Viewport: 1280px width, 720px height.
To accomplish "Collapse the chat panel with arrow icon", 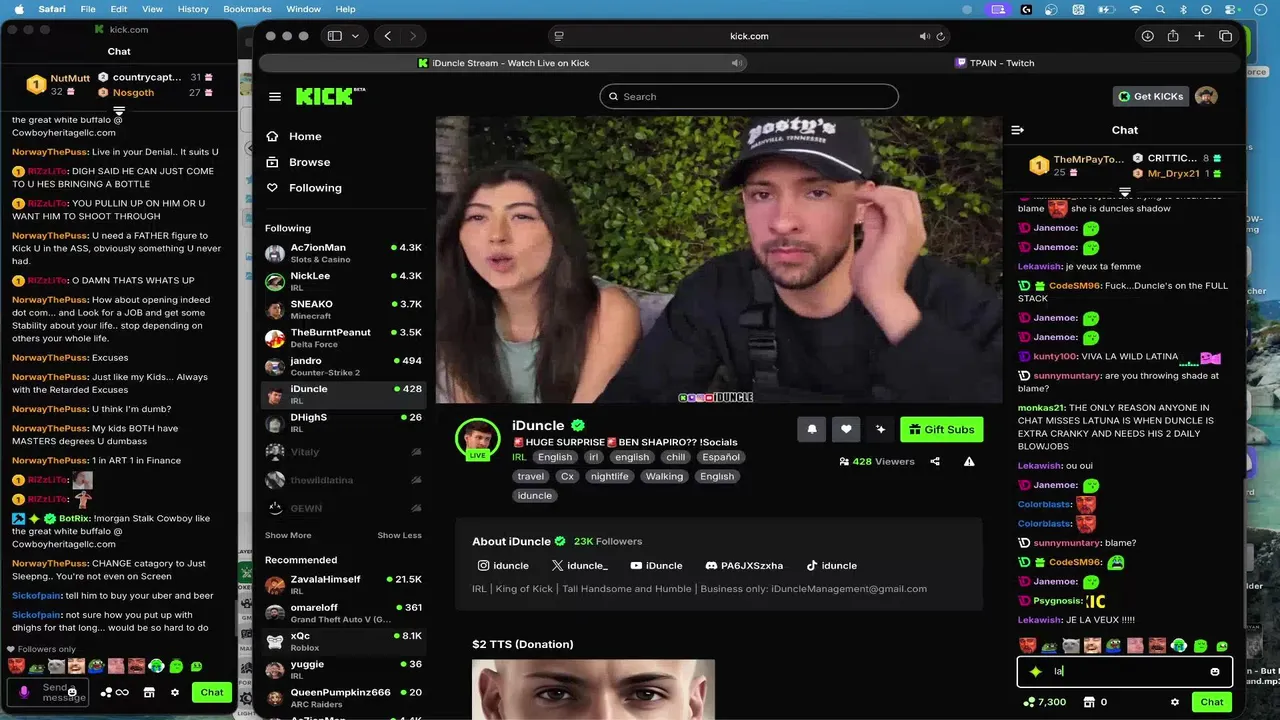I will [1018, 130].
